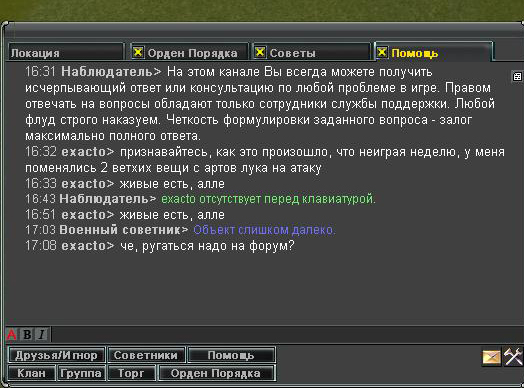Click the Орден Порядка button at bottom

(x=216, y=373)
